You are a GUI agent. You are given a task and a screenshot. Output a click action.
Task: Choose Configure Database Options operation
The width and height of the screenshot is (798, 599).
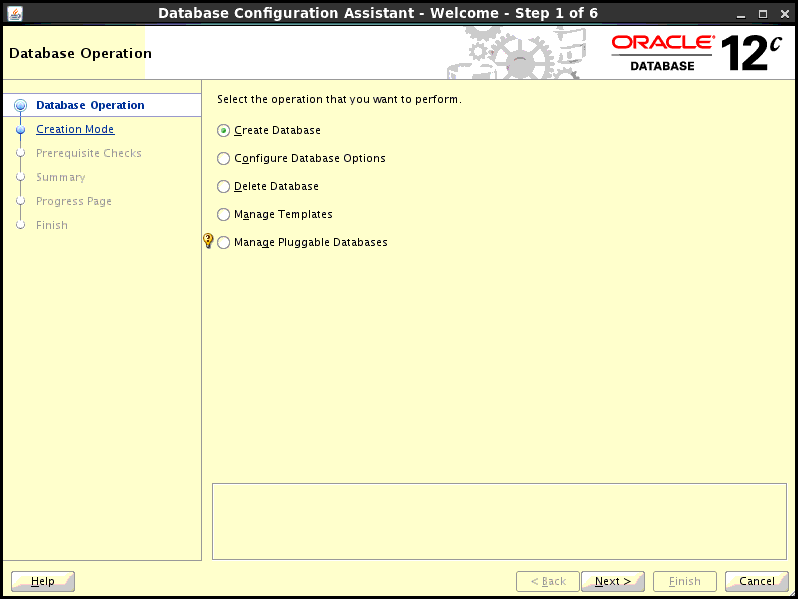pos(223,159)
